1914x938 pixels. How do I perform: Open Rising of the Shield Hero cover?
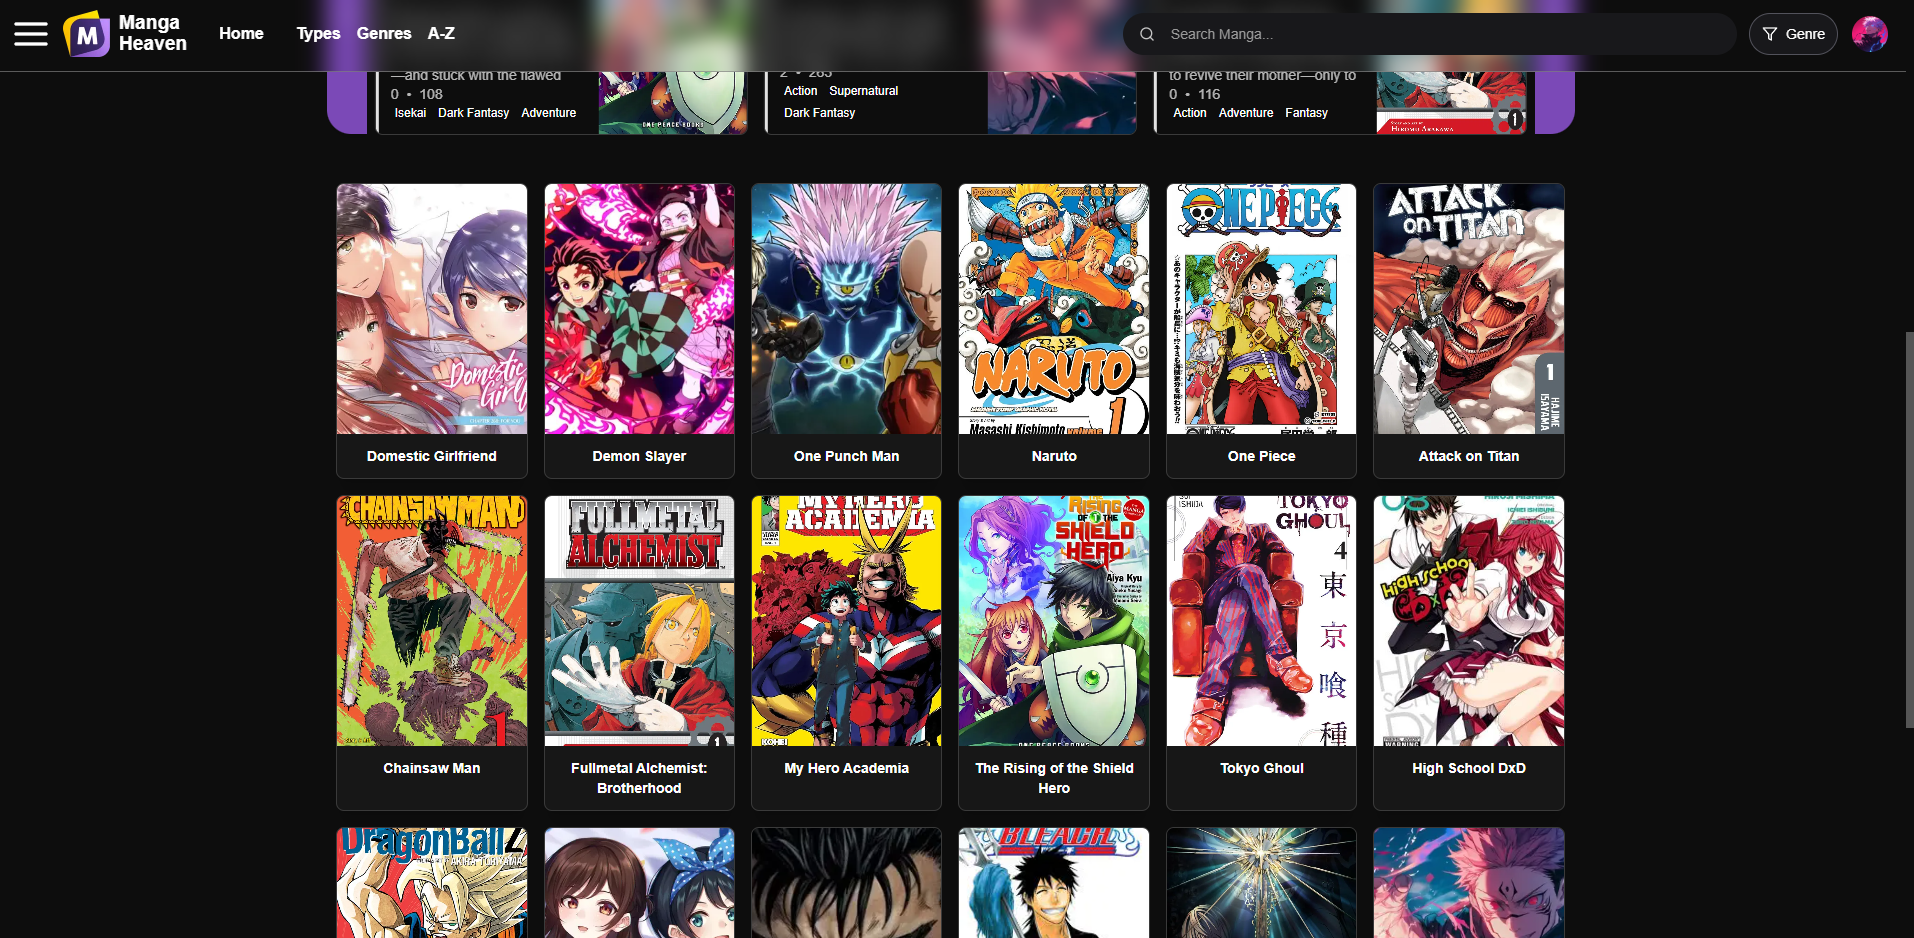(1054, 621)
